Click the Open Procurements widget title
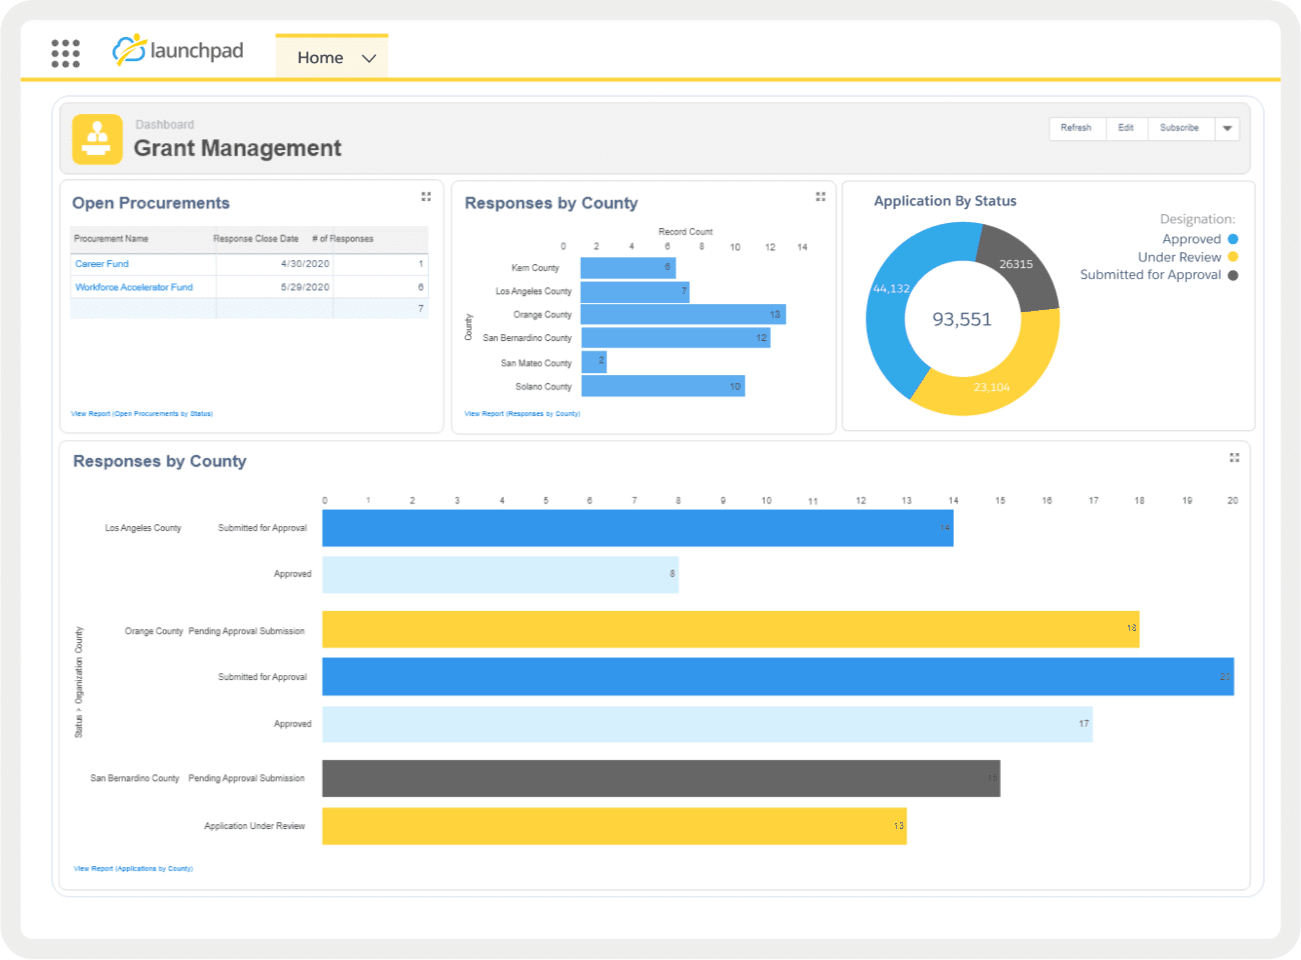Screen dimensions: 1301x960 (x=151, y=203)
